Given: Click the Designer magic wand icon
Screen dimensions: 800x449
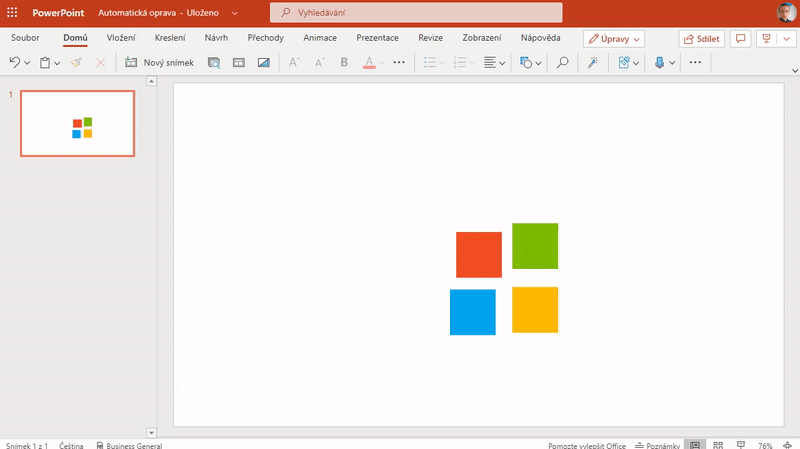Looking at the screenshot, I should pos(592,62).
